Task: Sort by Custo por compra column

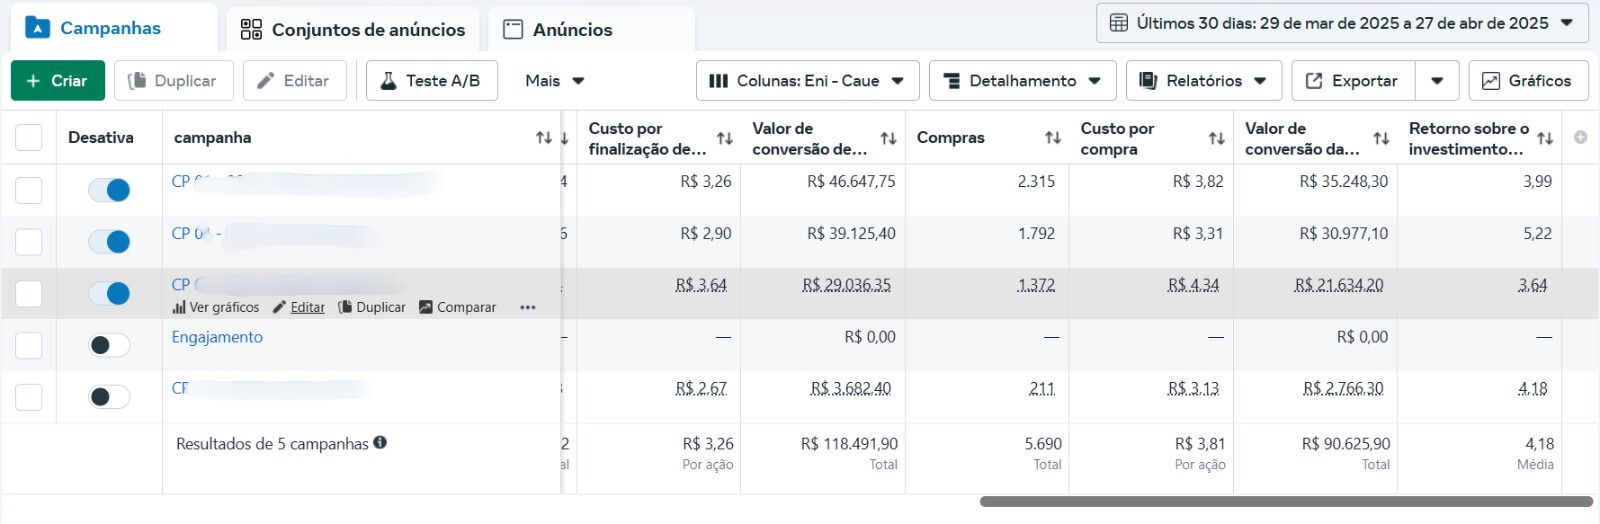Action: pos(1217,138)
